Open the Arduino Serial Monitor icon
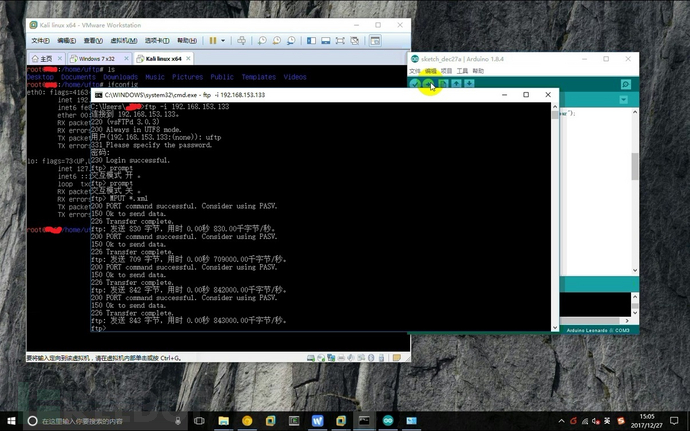Image resolution: width=690 pixels, height=431 pixels. (626, 84)
